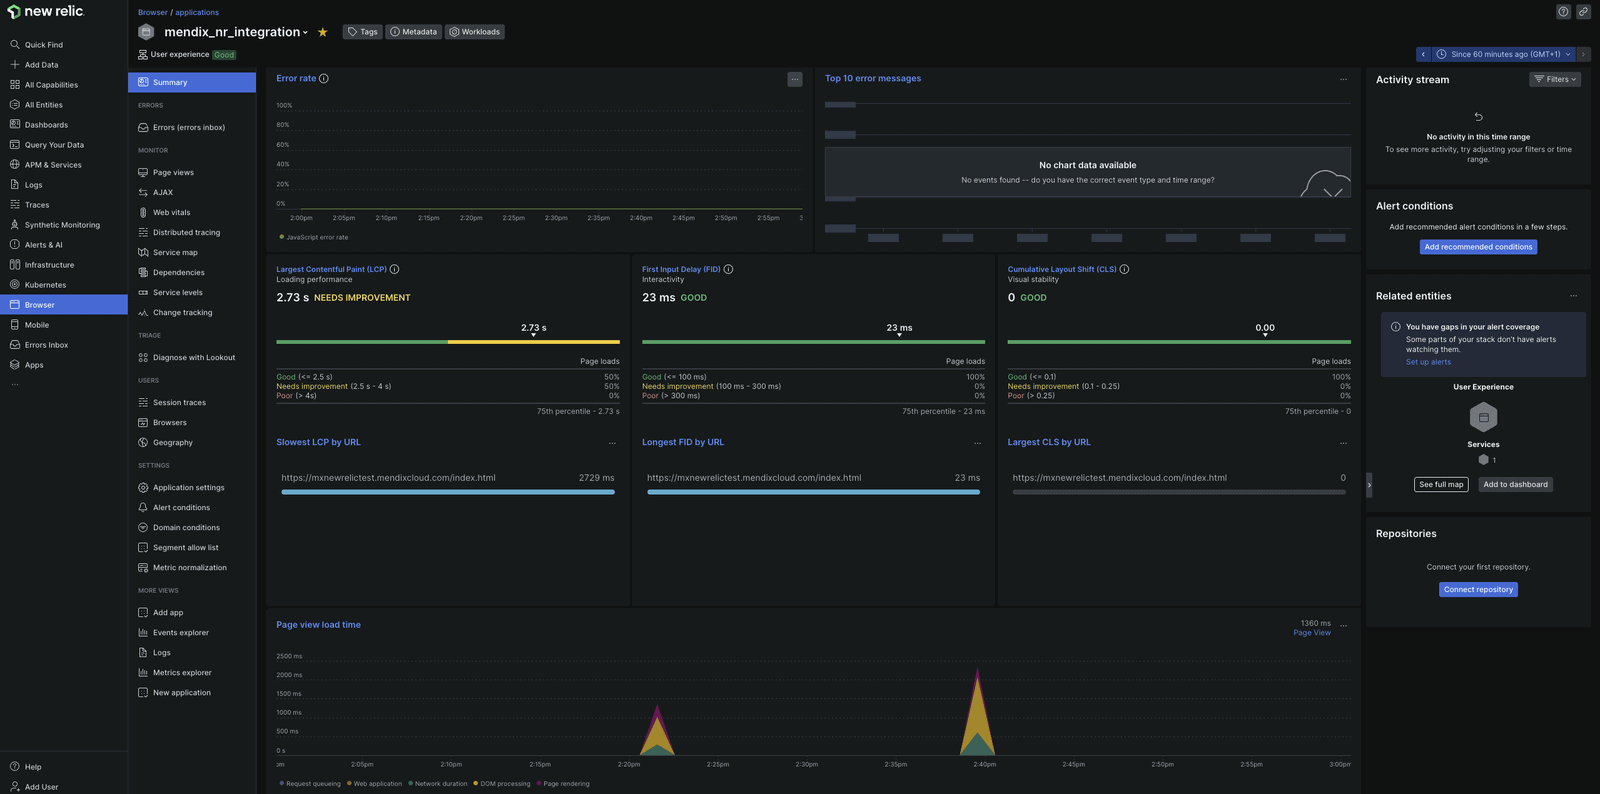1600x794 pixels.
Task: Open Mobile icon in sidebar
Action: [15, 325]
